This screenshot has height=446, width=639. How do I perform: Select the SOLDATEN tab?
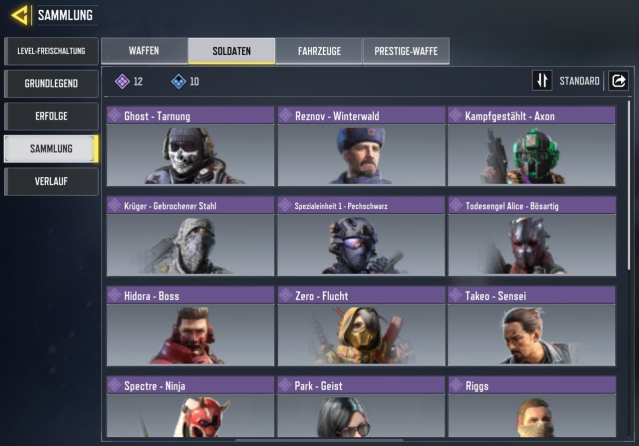(x=231, y=51)
